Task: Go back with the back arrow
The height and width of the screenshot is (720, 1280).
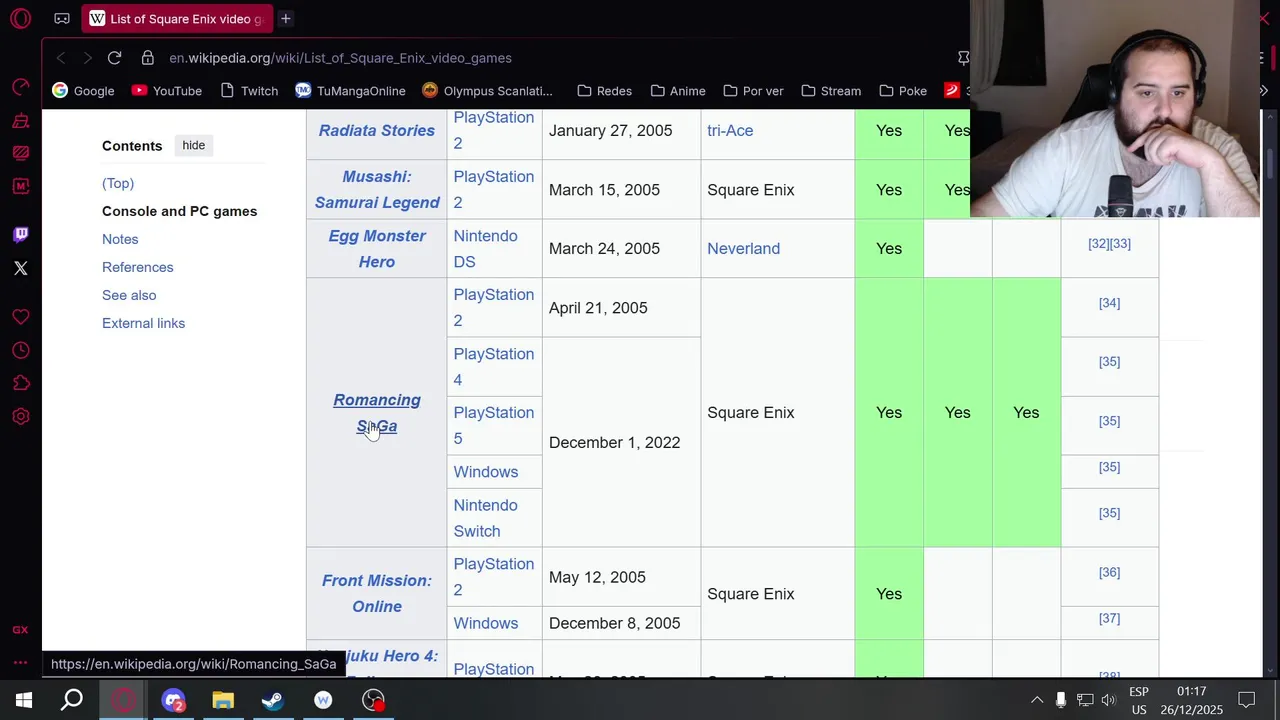Action: (x=61, y=58)
